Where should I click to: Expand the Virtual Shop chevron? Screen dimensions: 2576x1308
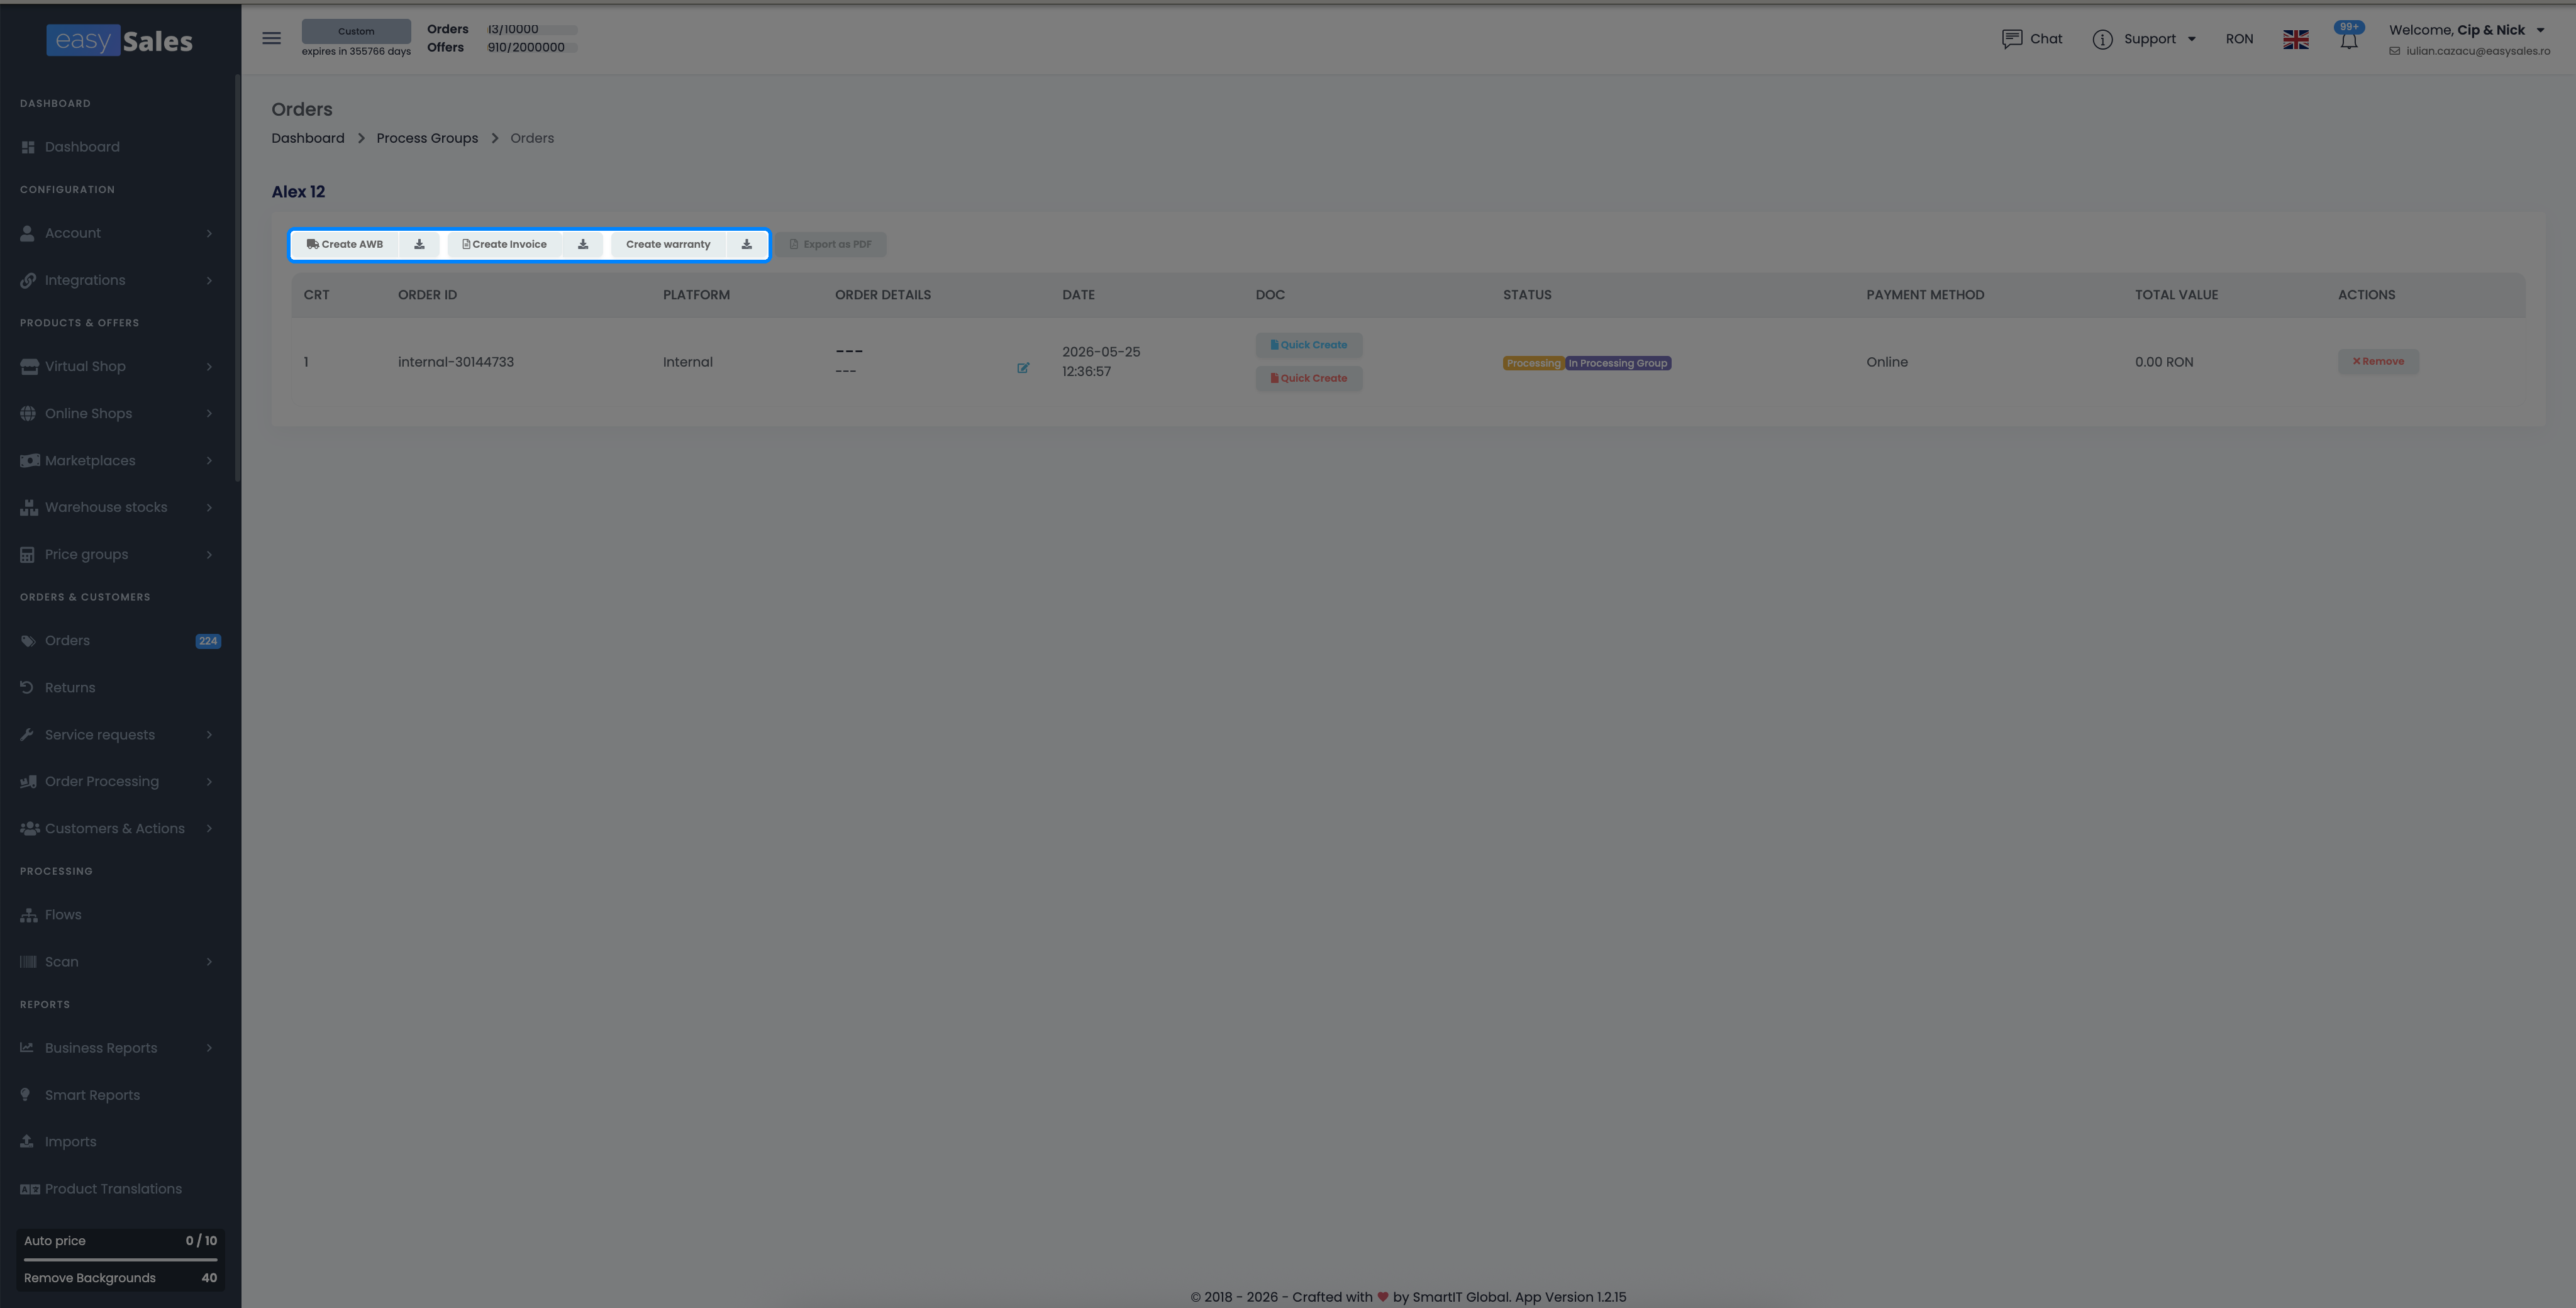point(209,366)
